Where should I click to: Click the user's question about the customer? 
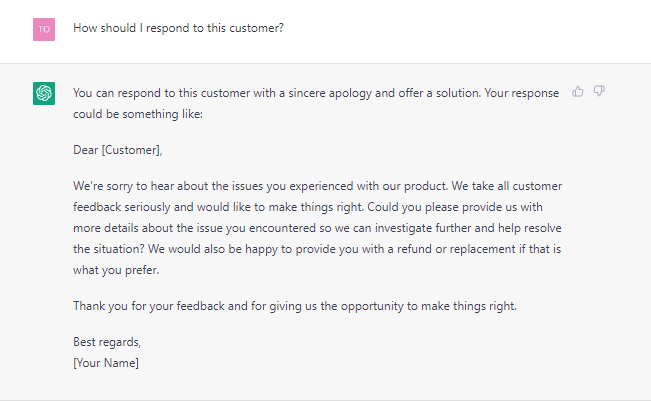(x=178, y=28)
